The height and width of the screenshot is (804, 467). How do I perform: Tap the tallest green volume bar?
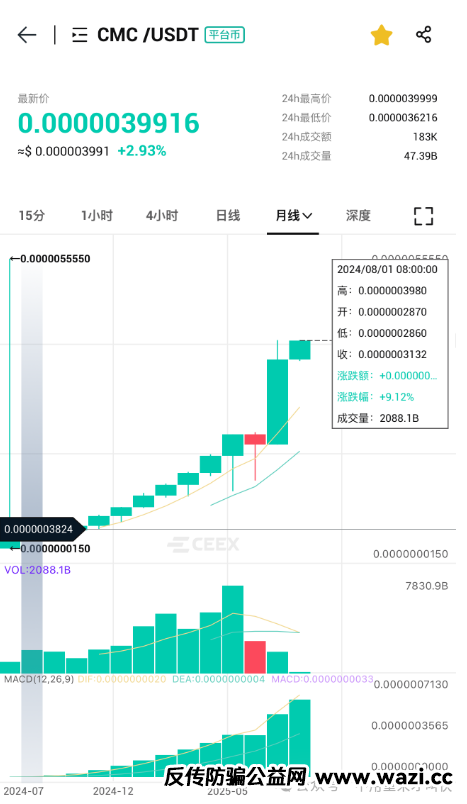pos(233,629)
